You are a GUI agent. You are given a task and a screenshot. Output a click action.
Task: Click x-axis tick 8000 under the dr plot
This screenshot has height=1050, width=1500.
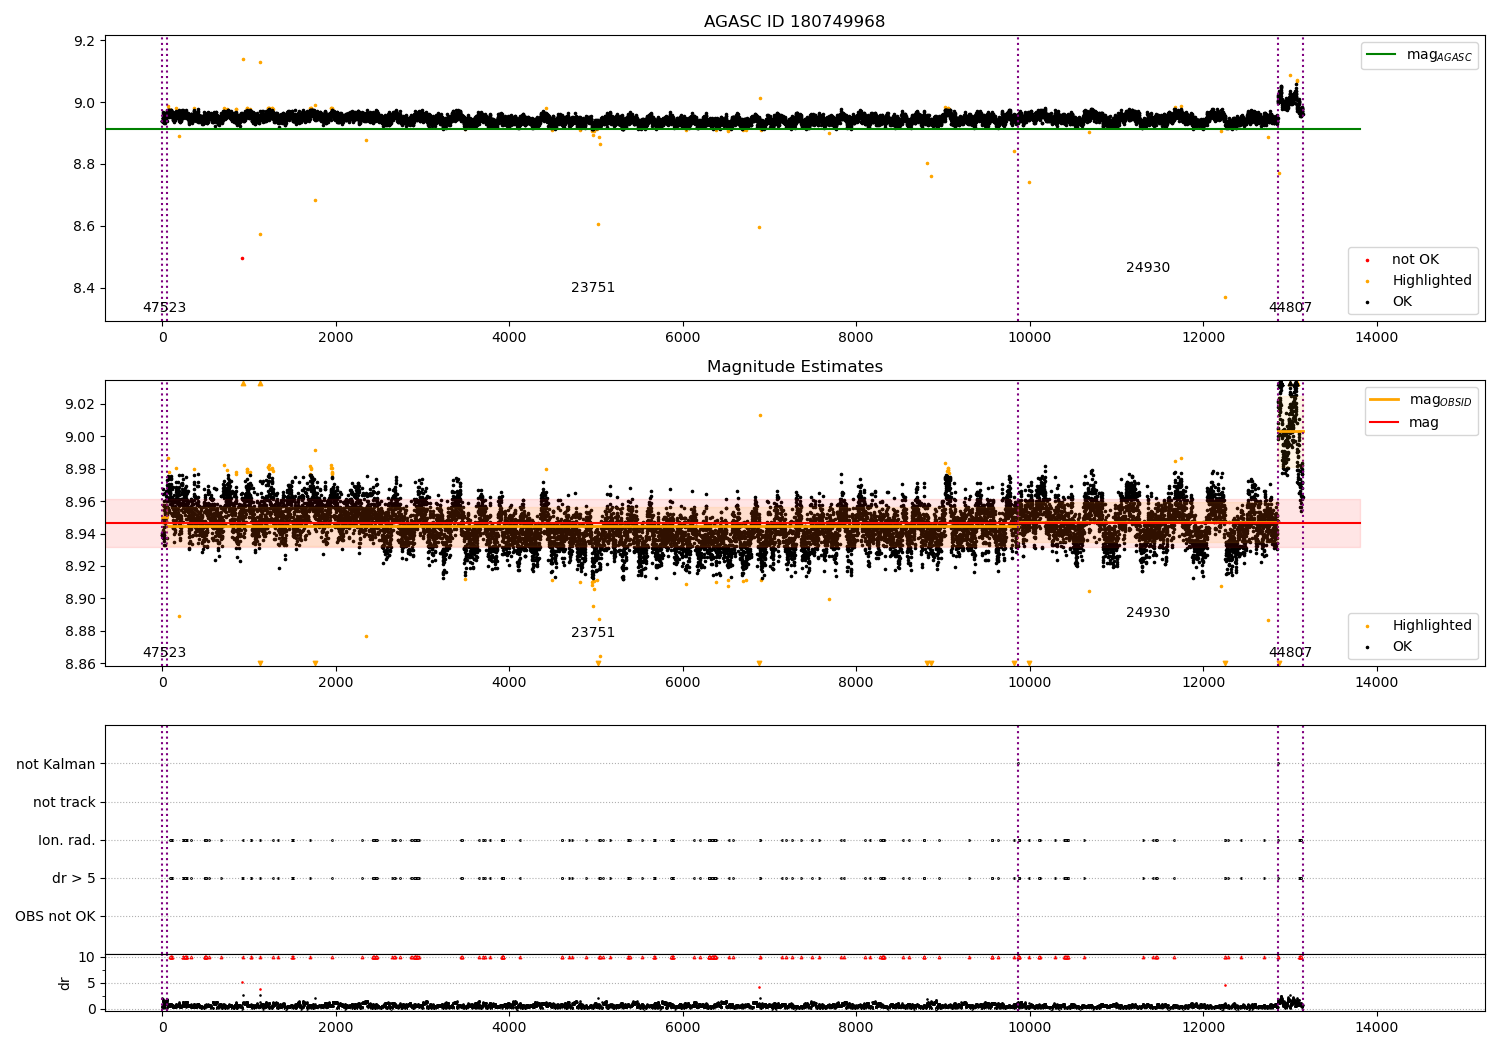point(856,1028)
